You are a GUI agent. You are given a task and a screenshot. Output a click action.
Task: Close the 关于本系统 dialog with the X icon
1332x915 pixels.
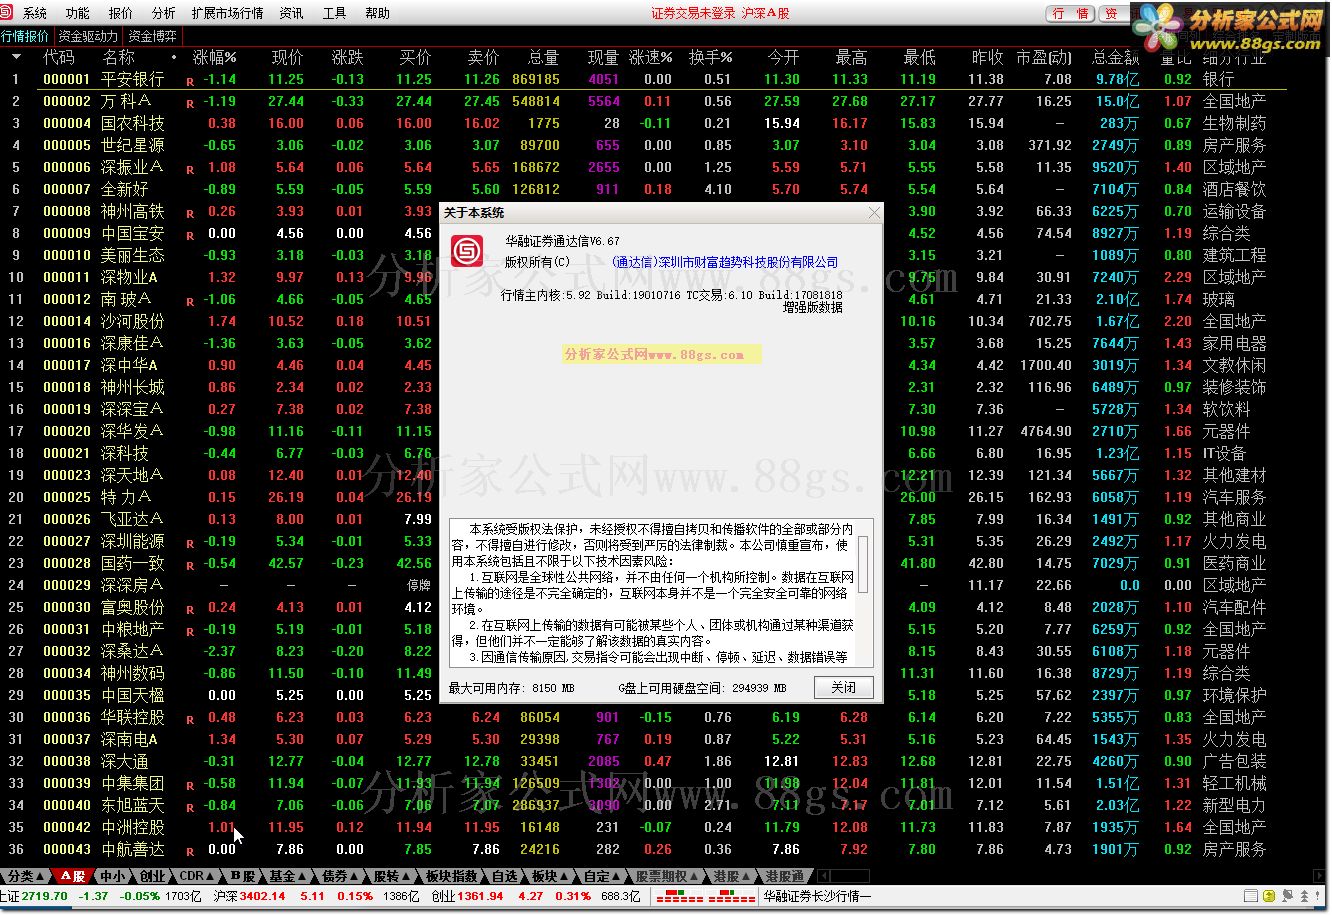[x=875, y=213]
